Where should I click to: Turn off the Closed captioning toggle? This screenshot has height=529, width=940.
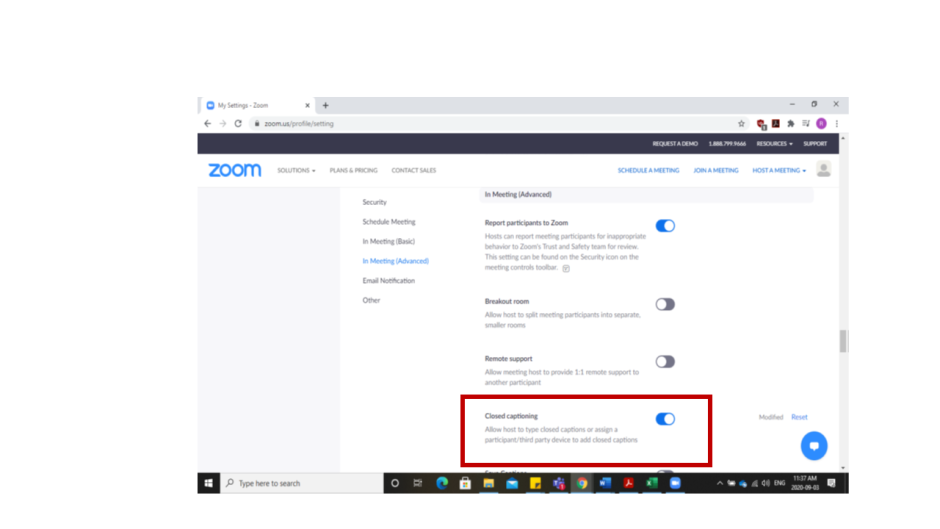pyautogui.click(x=665, y=419)
